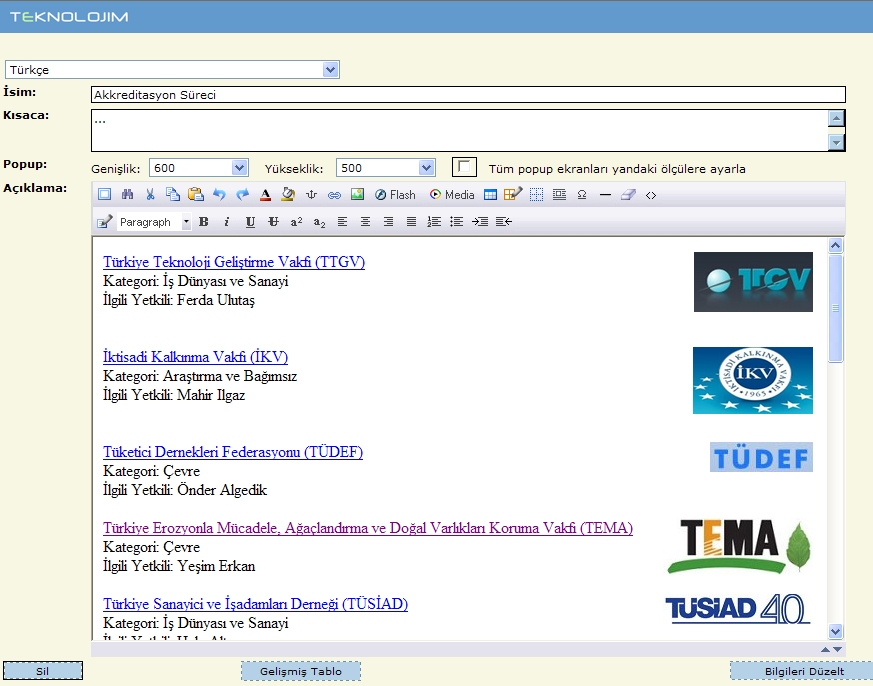The width and height of the screenshot is (873, 686).
Task: Apply superscript formatting
Action: coord(296,222)
